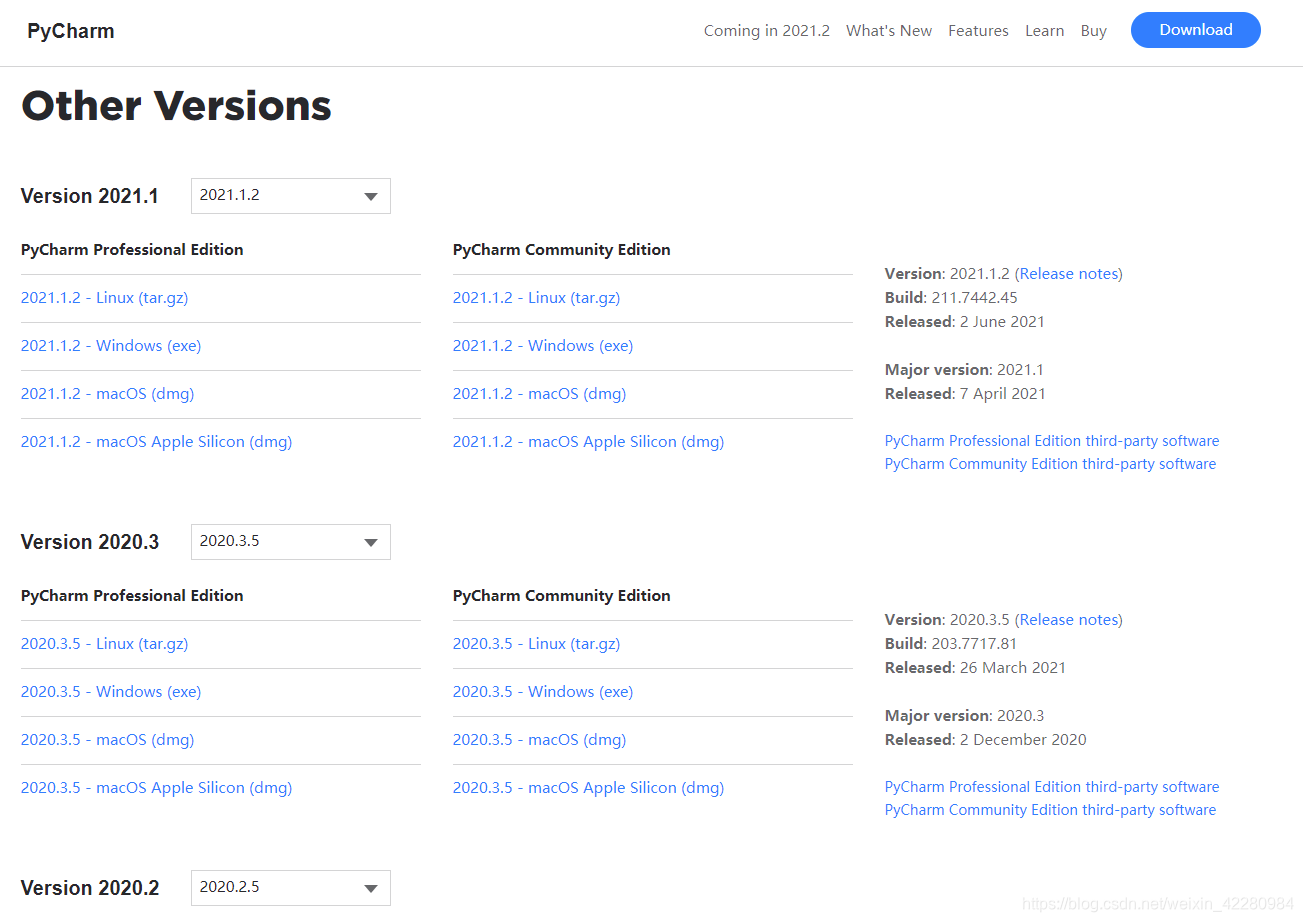Viewport: 1303px width, 922px height.
Task: Download Community 2020.3.5 macOS Apple Silicon
Action: coord(589,788)
